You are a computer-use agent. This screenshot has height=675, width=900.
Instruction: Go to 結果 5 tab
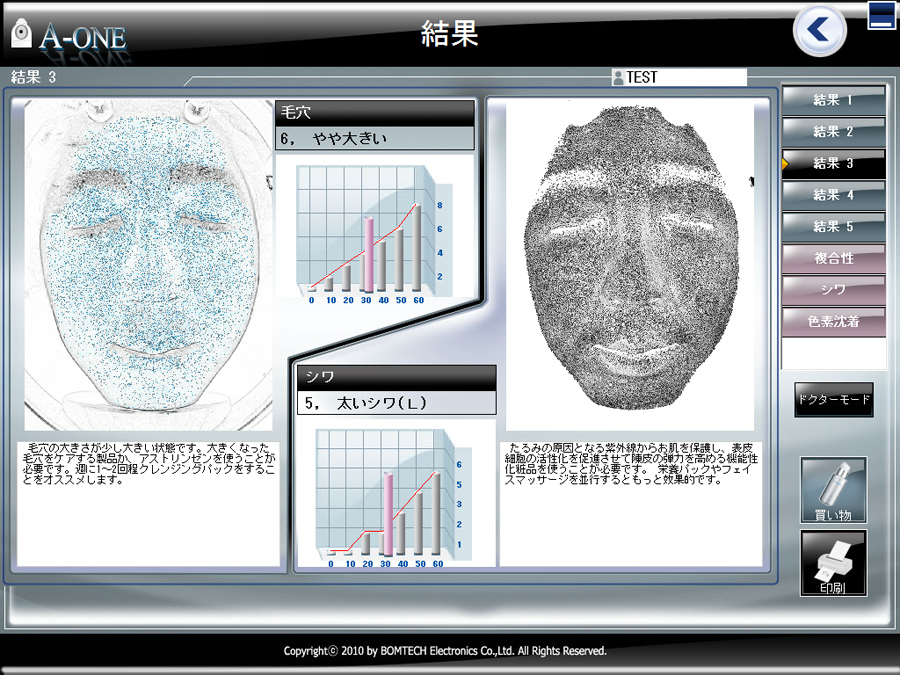point(833,226)
